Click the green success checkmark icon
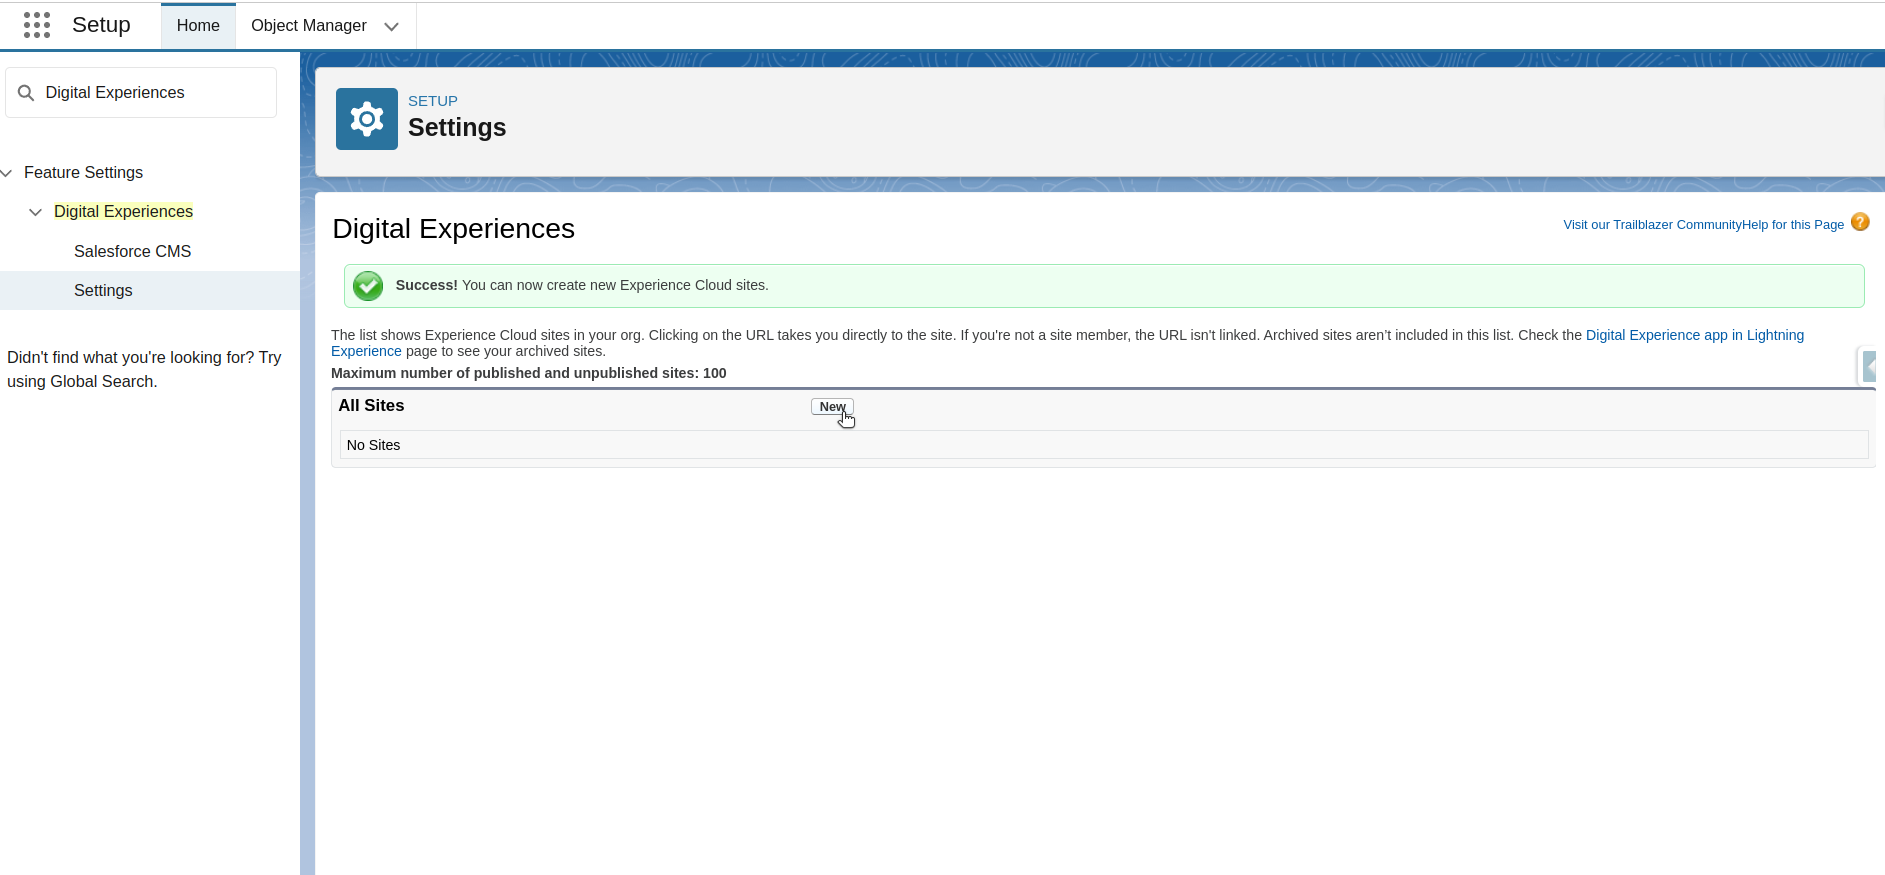 point(368,286)
